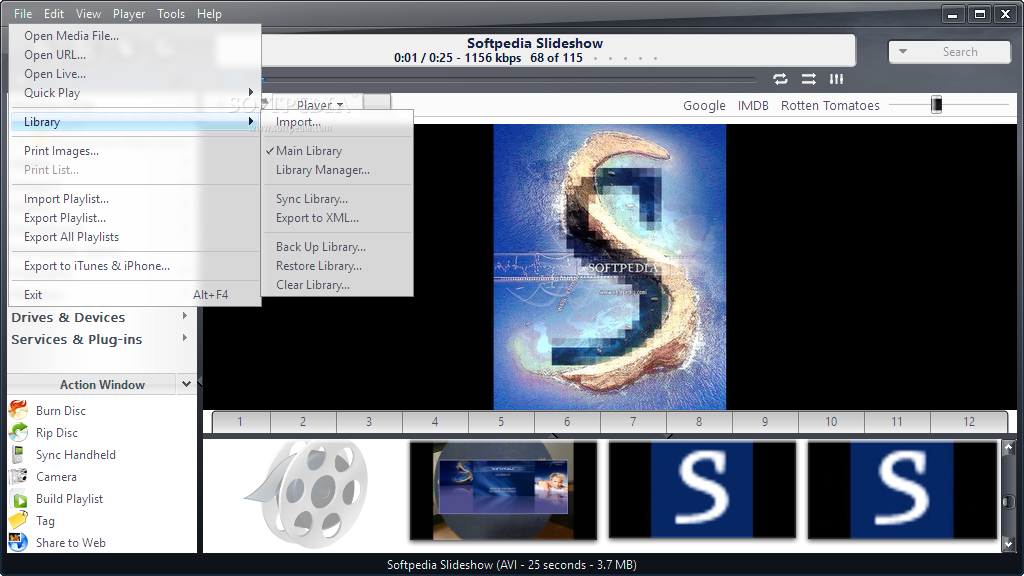Open the equalizer bars icon
1024x576 pixels.
pyautogui.click(x=837, y=79)
